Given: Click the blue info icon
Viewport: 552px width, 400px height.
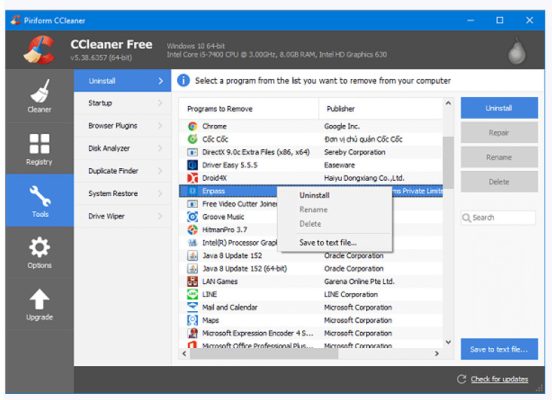Looking at the screenshot, I should point(183,81).
